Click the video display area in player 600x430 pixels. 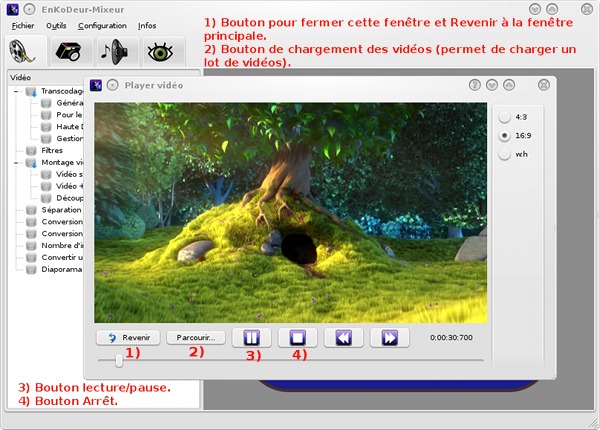pyautogui.click(x=290, y=213)
